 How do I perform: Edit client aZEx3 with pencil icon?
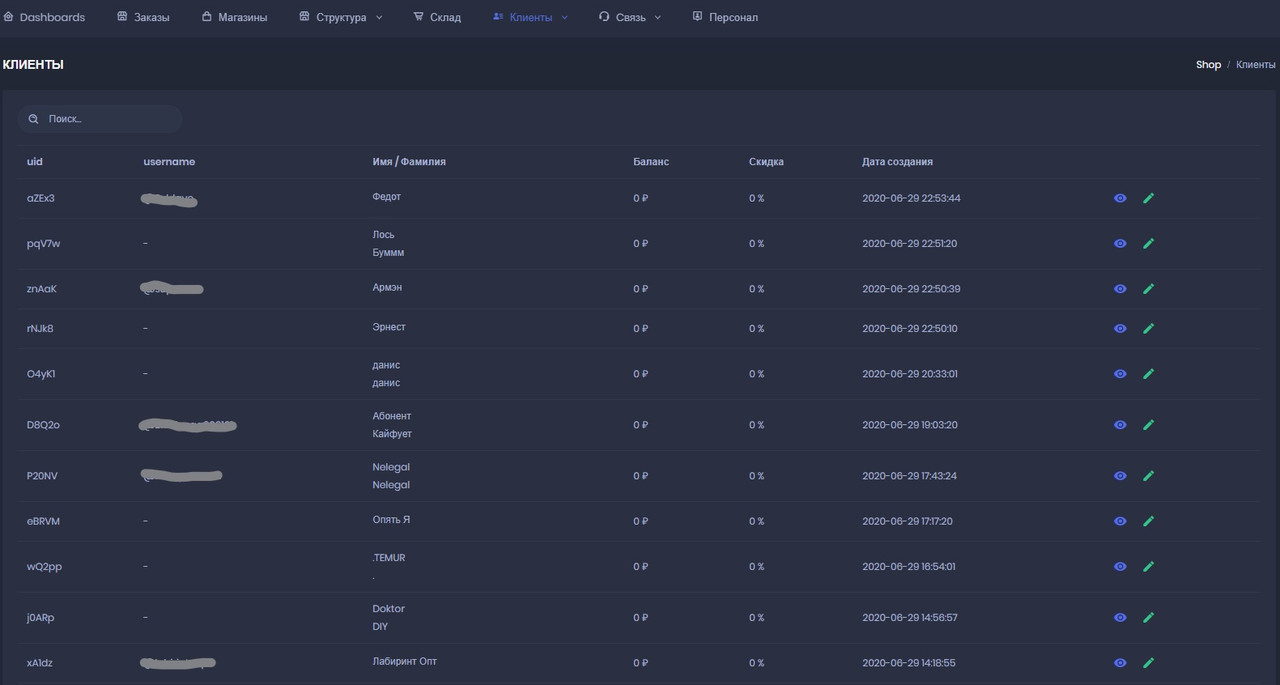click(x=1148, y=198)
